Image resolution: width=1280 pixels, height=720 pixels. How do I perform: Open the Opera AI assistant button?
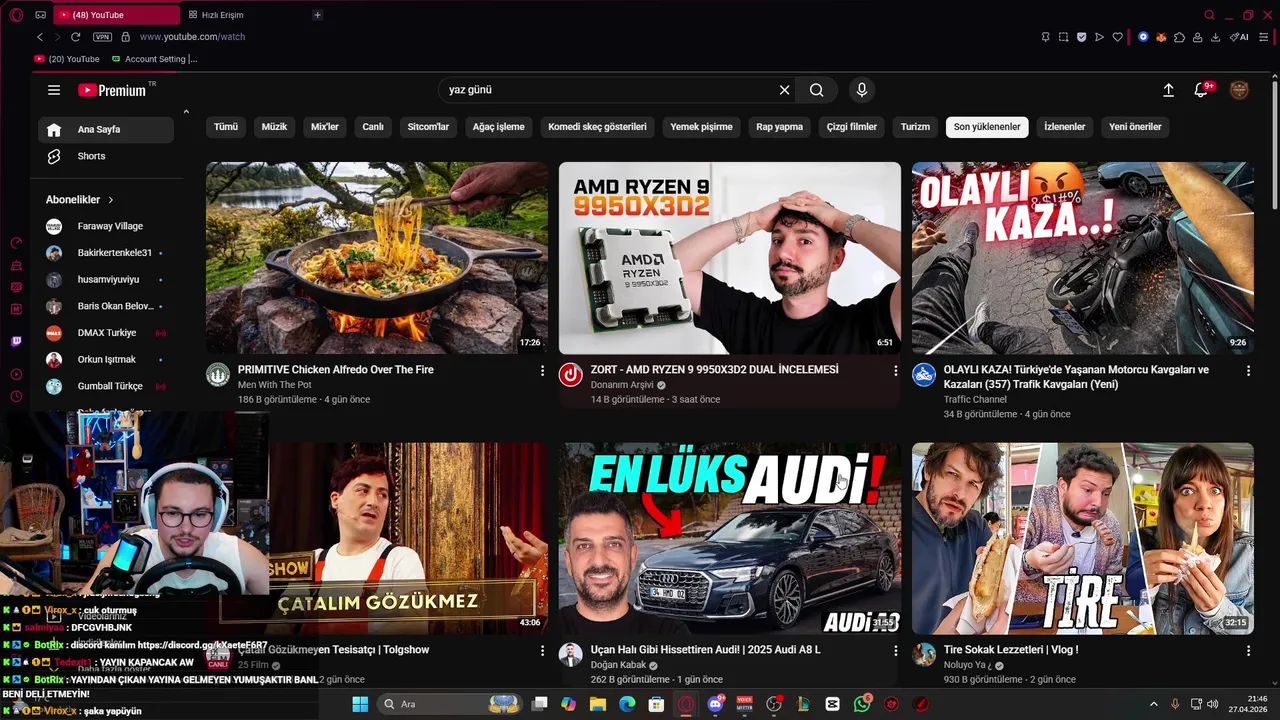(1239, 37)
